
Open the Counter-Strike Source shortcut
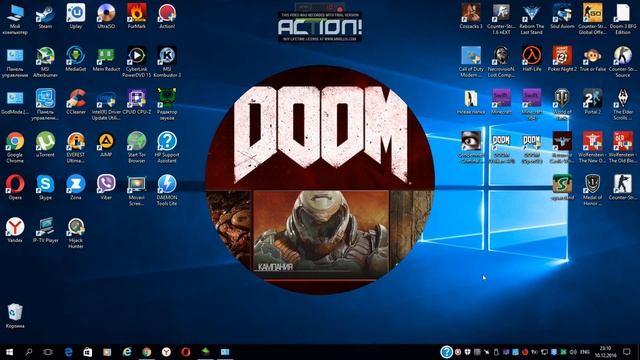point(622,62)
